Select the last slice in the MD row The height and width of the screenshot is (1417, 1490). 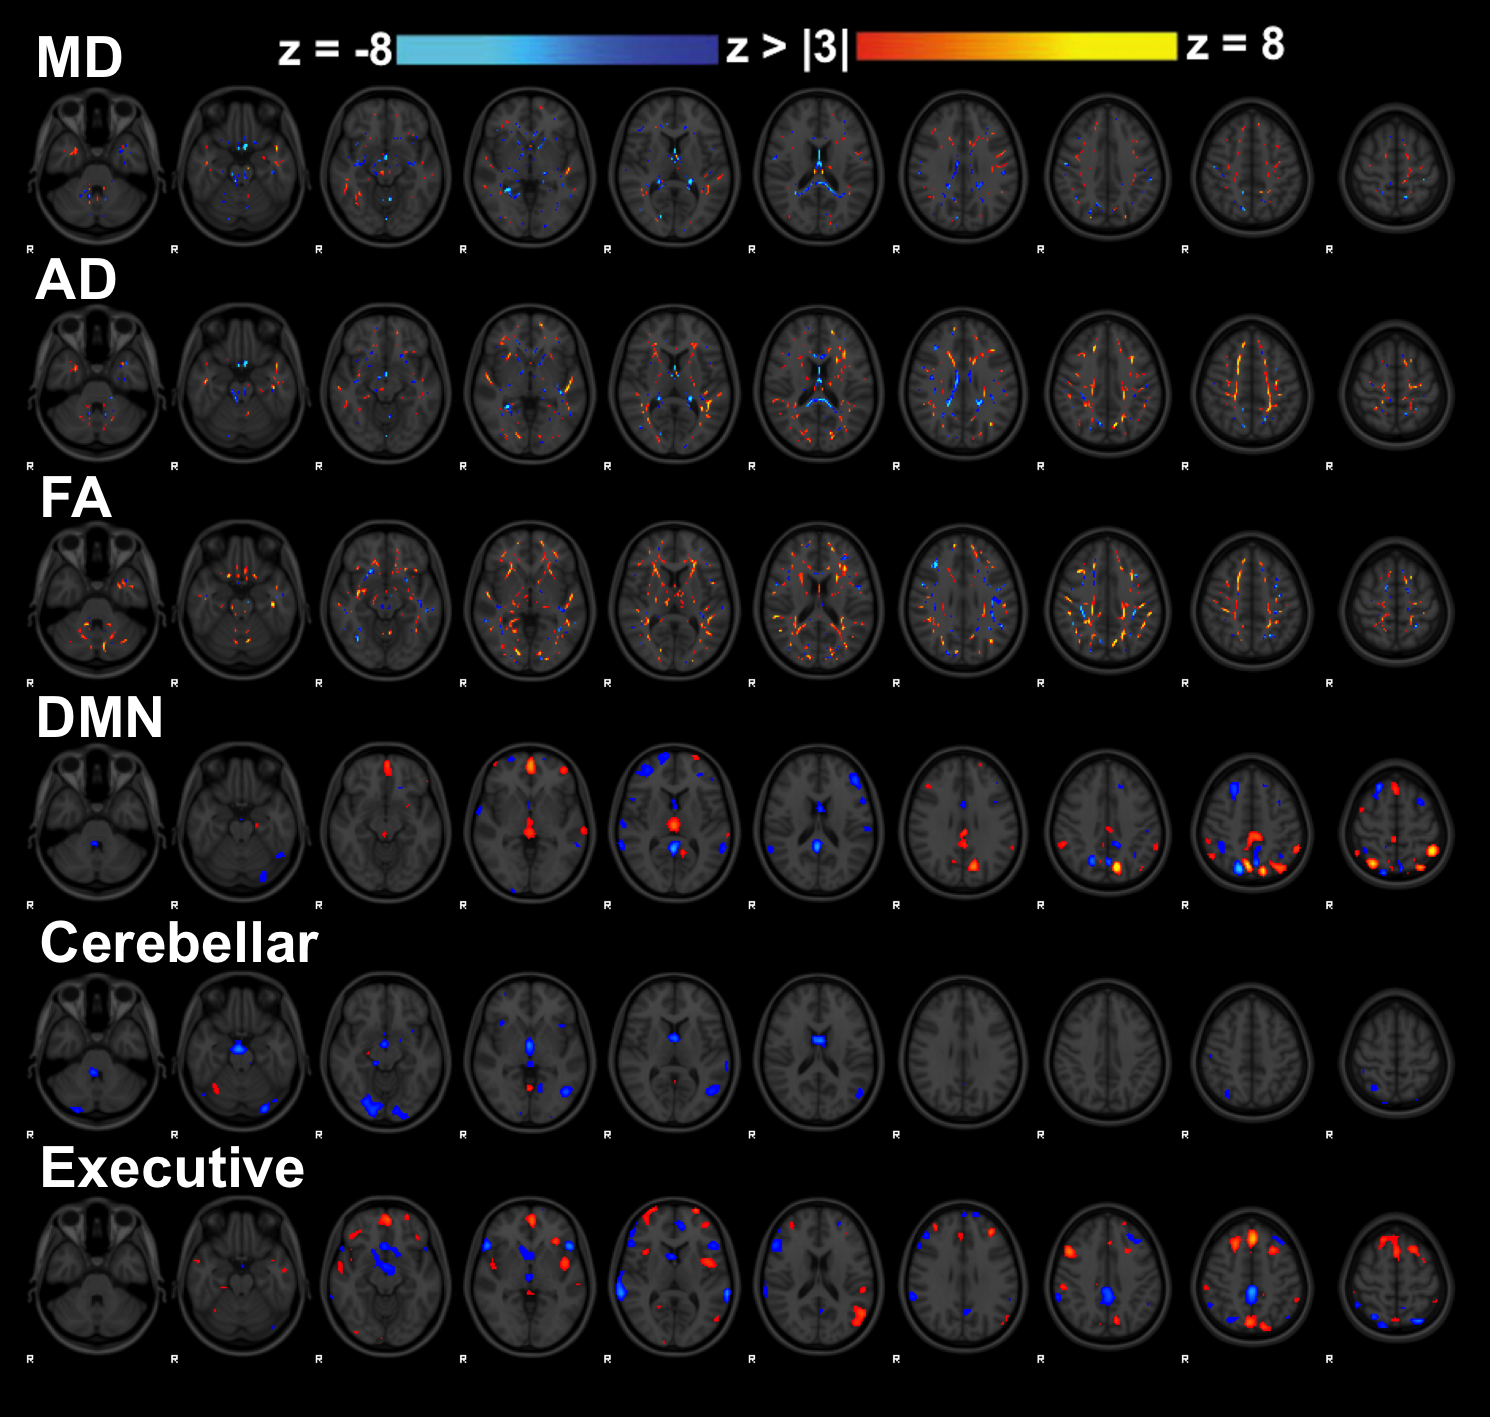click(1396, 170)
